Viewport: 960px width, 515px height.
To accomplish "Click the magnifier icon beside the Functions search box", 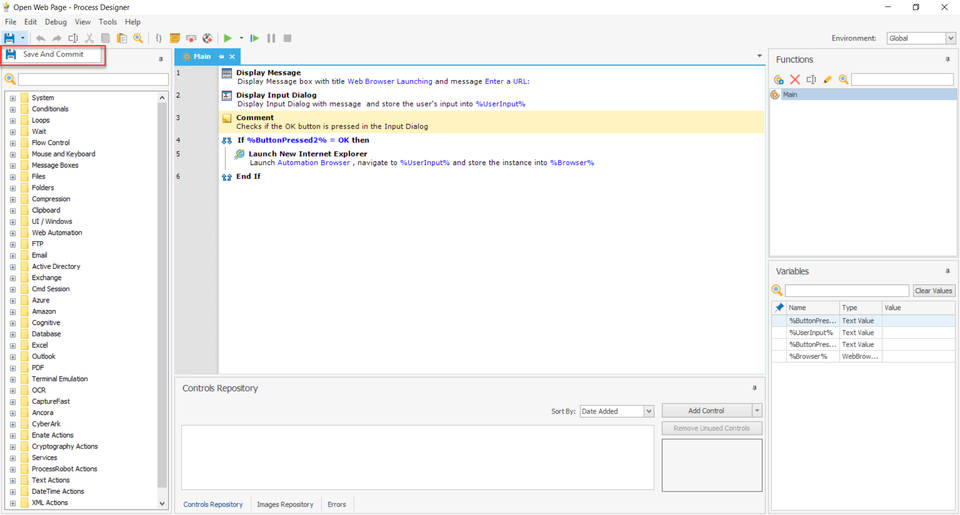I will 844,80.
